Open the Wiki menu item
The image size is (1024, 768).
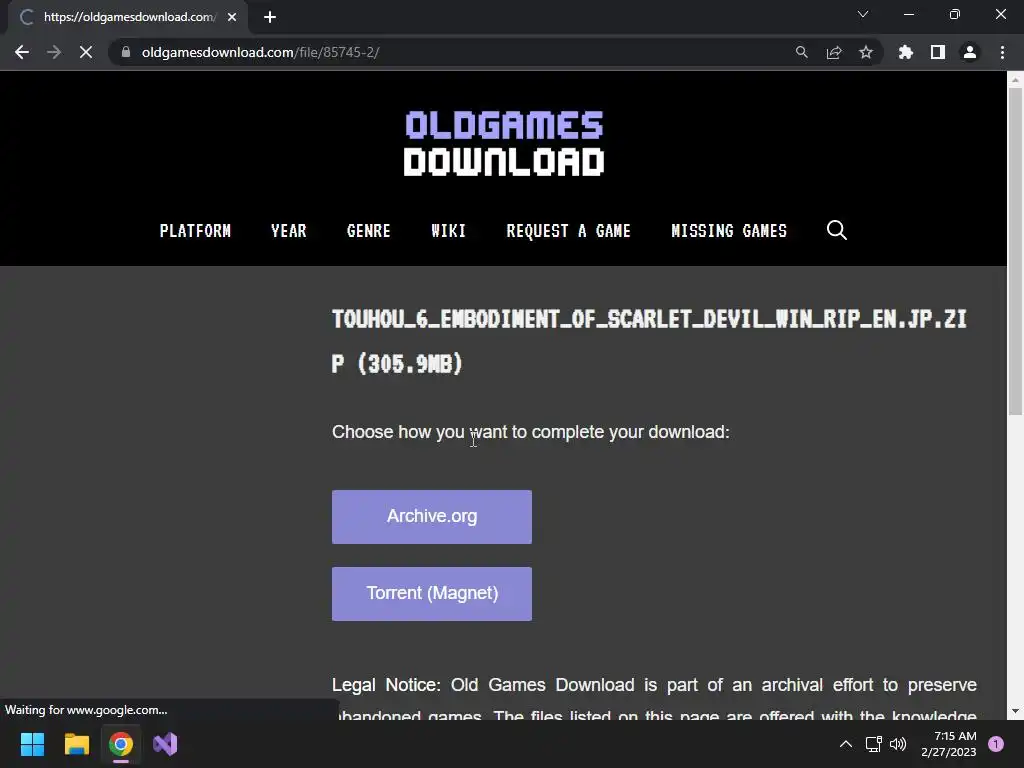pyautogui.click(x=449, y=231)
